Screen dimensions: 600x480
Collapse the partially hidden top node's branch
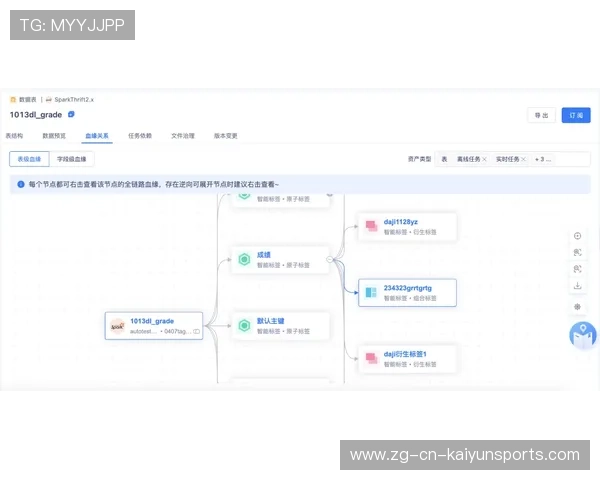[x=330, y=194]
